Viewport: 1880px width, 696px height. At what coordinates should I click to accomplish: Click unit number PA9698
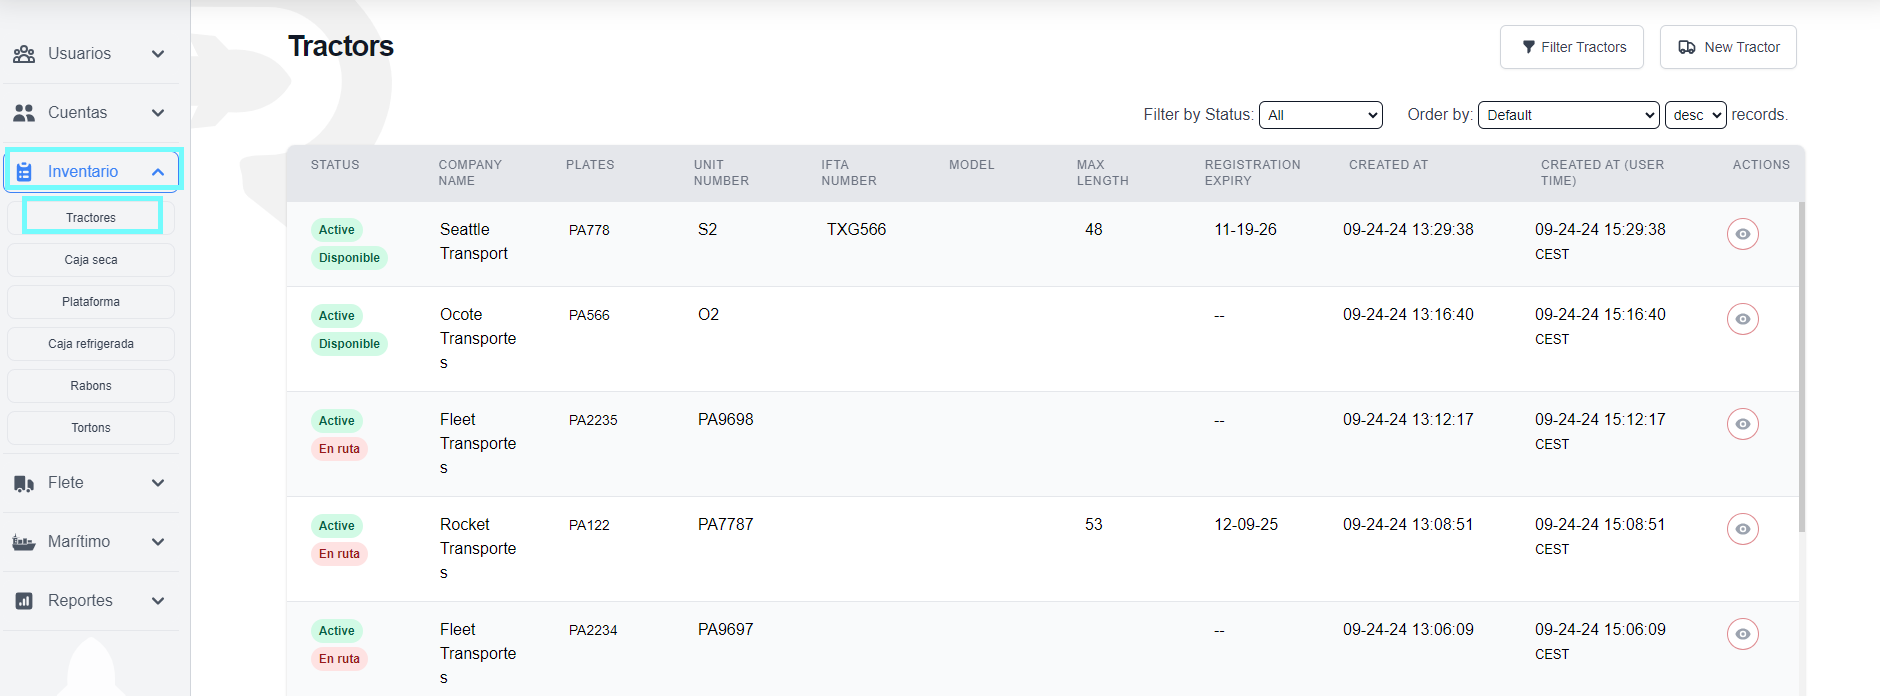click(726, 420)
